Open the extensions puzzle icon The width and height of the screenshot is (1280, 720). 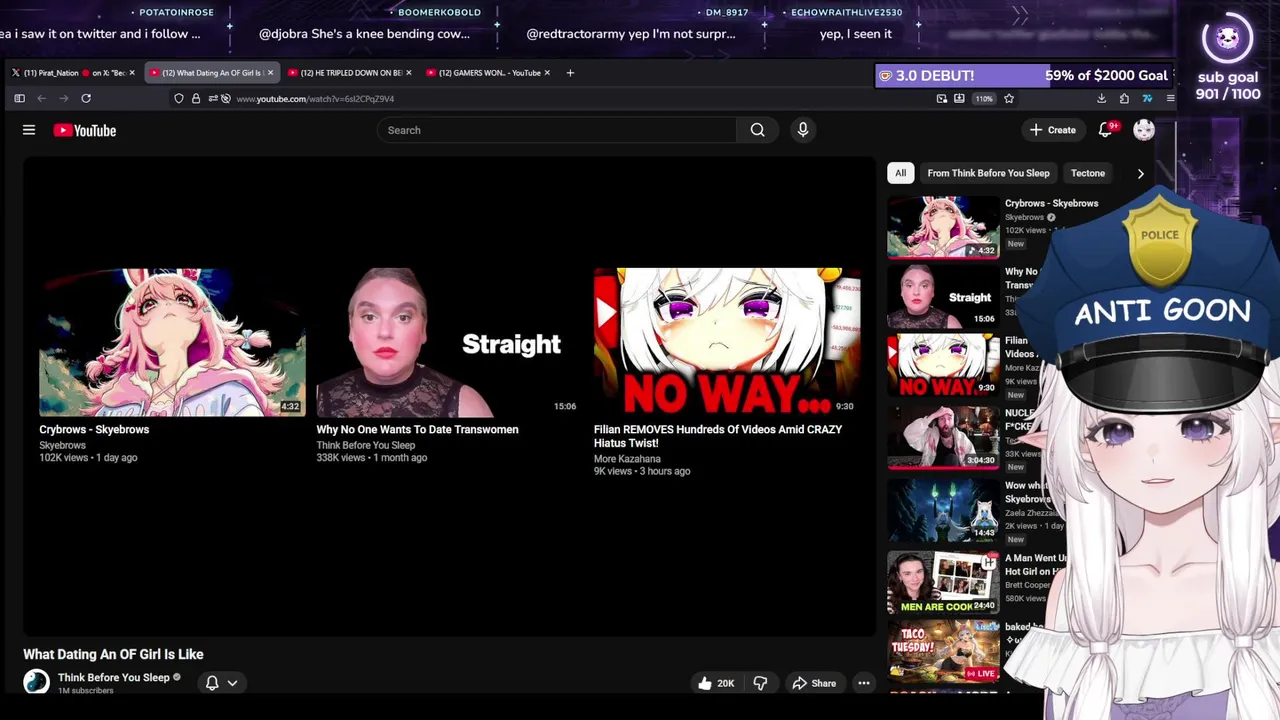click(1124, 98)
